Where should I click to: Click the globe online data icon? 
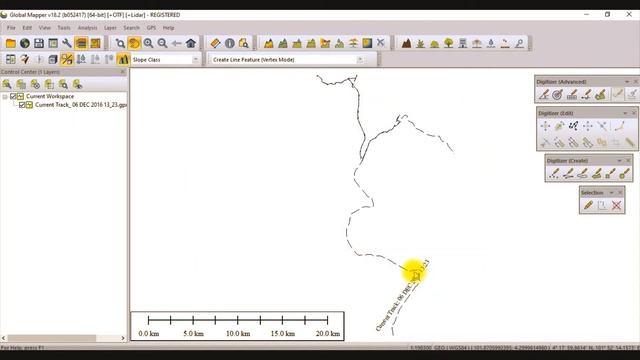tap(25, 43)
